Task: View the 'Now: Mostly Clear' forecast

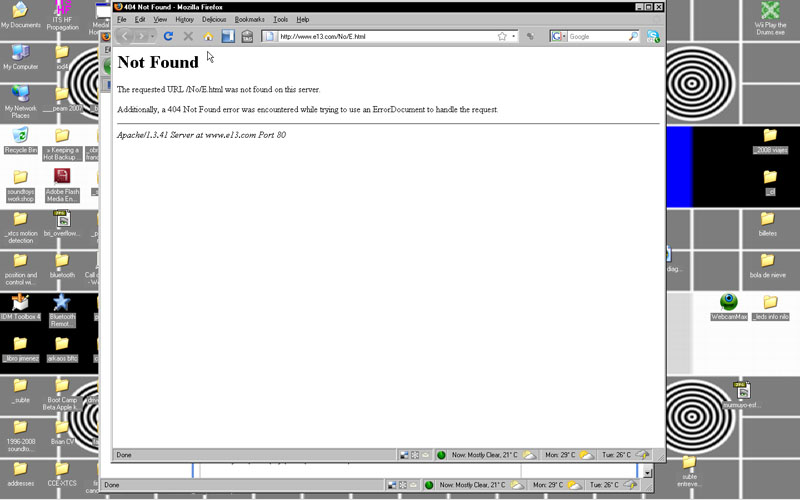Action: [x=484, y=455]
